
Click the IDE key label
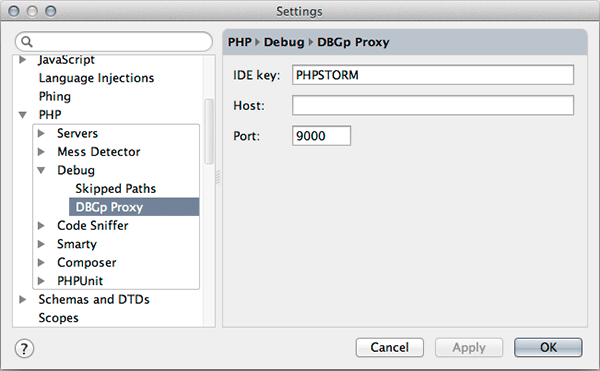coord(257,75)
